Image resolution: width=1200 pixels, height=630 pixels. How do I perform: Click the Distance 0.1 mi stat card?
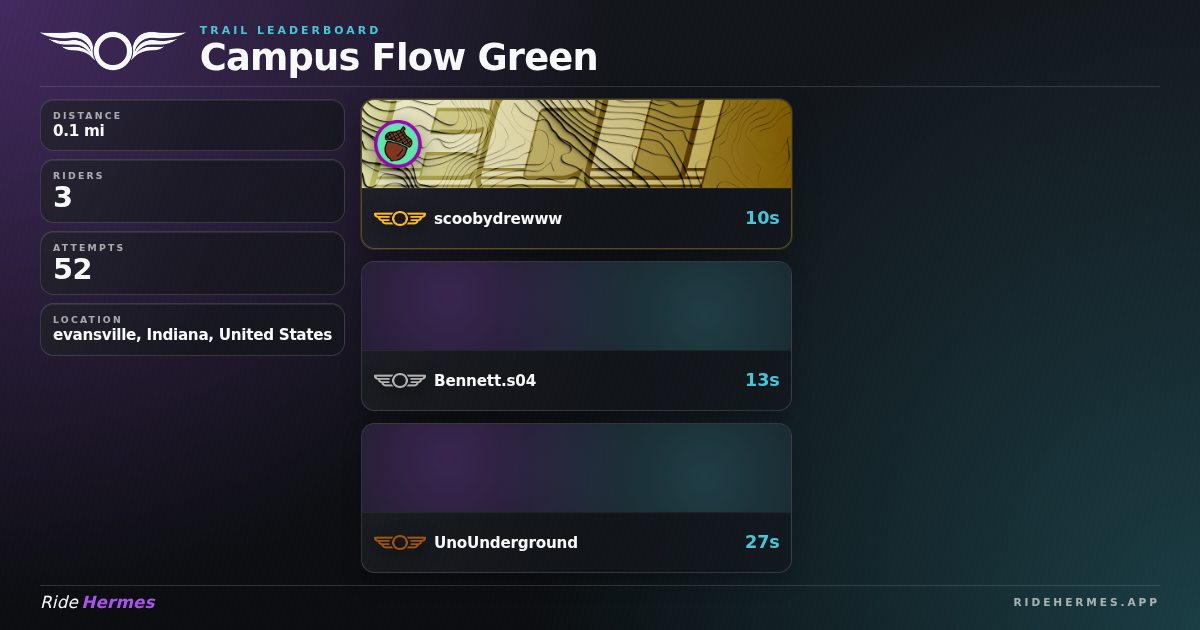tap(192, 125)
